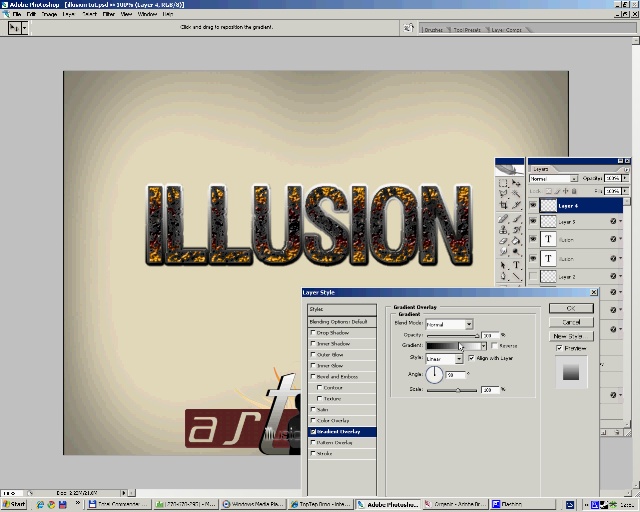This screenshot has width=640, height=512.
Task: Expand Layer 5 effects list arrow
Action: [x=620, y=221]
